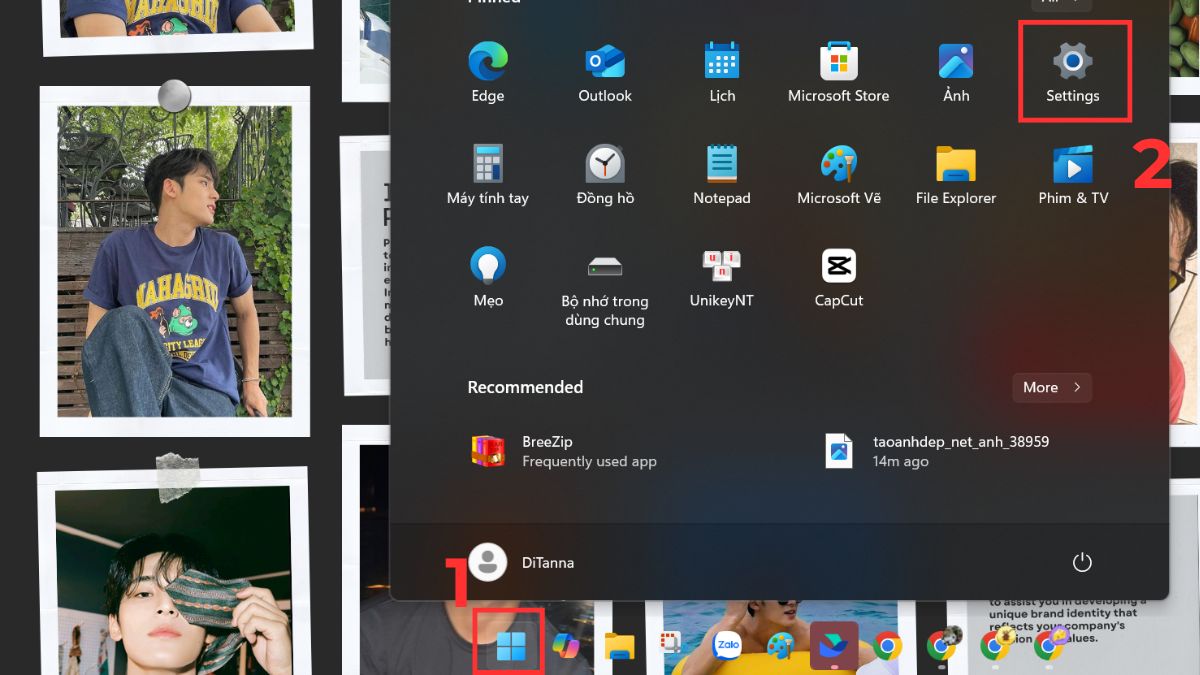Open Edge from pinned apps
1200x675 pixels.
tap(487, 74)
